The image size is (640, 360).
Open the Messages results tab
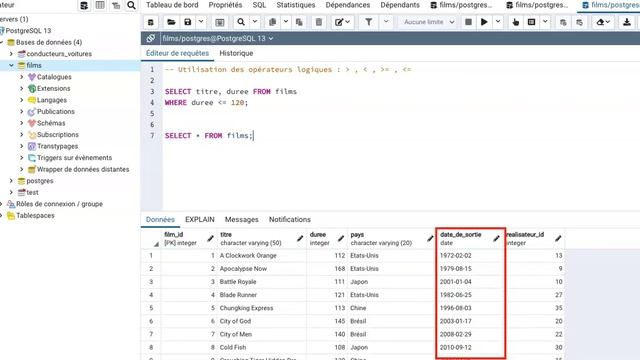242,220
